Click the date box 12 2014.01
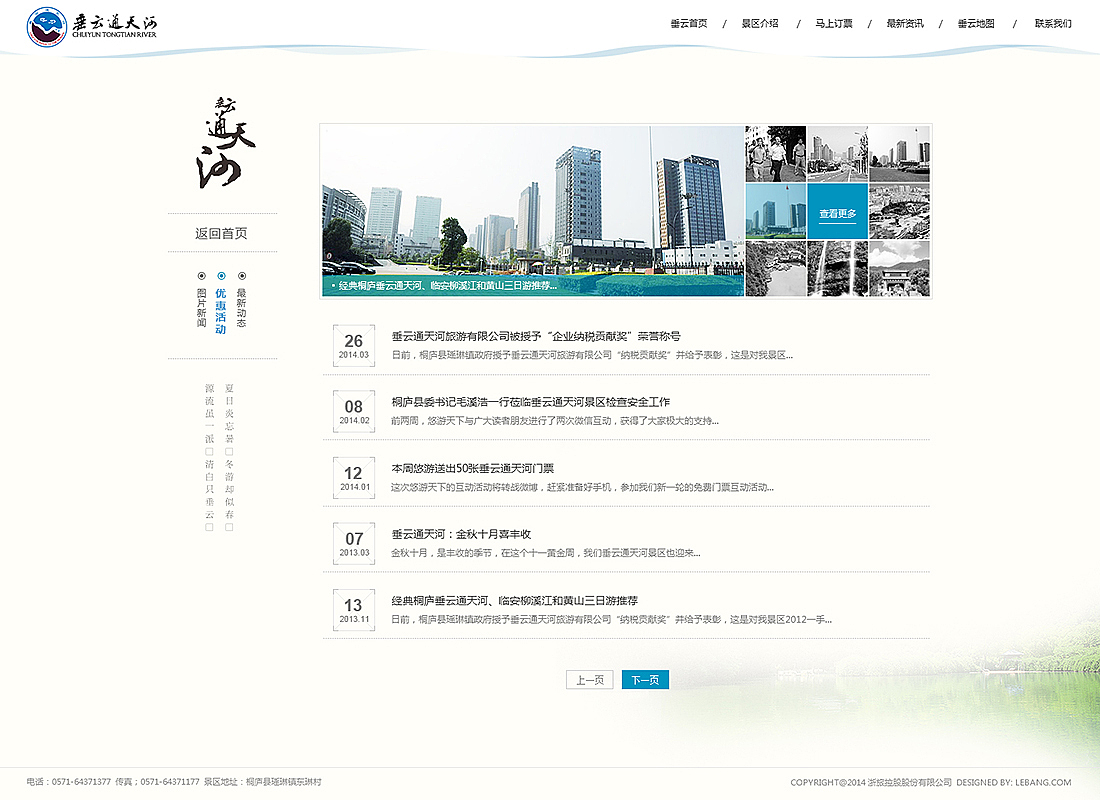This screenshot has height=800, width=1100. tap(354, 477)
